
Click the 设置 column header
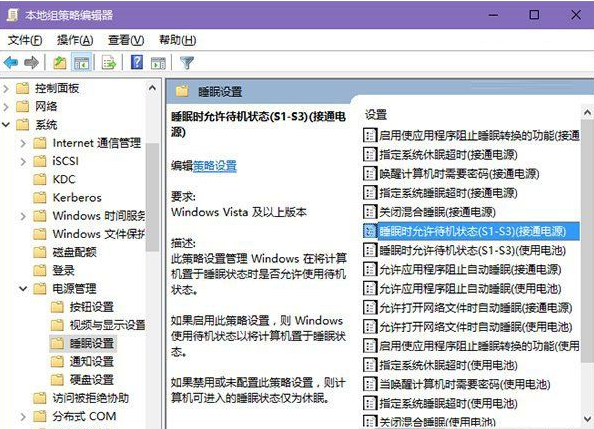coord(376,114)
